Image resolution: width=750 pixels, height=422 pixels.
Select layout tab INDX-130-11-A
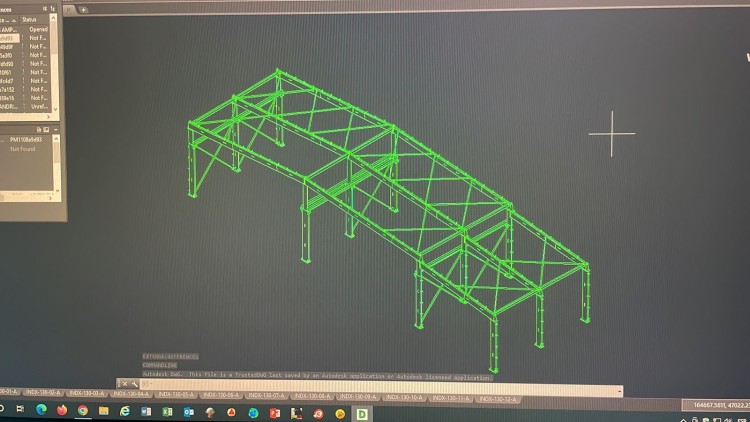451,398
